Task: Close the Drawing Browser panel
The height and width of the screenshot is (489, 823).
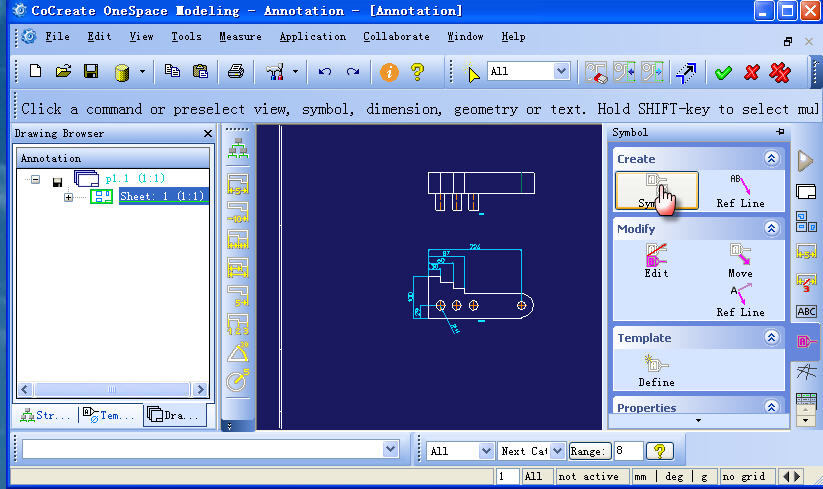Action: pyautogui.click(x=208, y=134)
